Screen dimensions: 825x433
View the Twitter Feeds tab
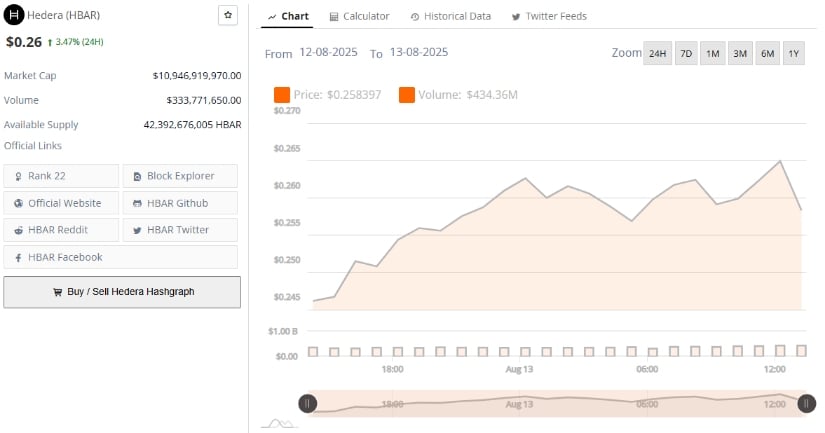[x=549, y=16]
